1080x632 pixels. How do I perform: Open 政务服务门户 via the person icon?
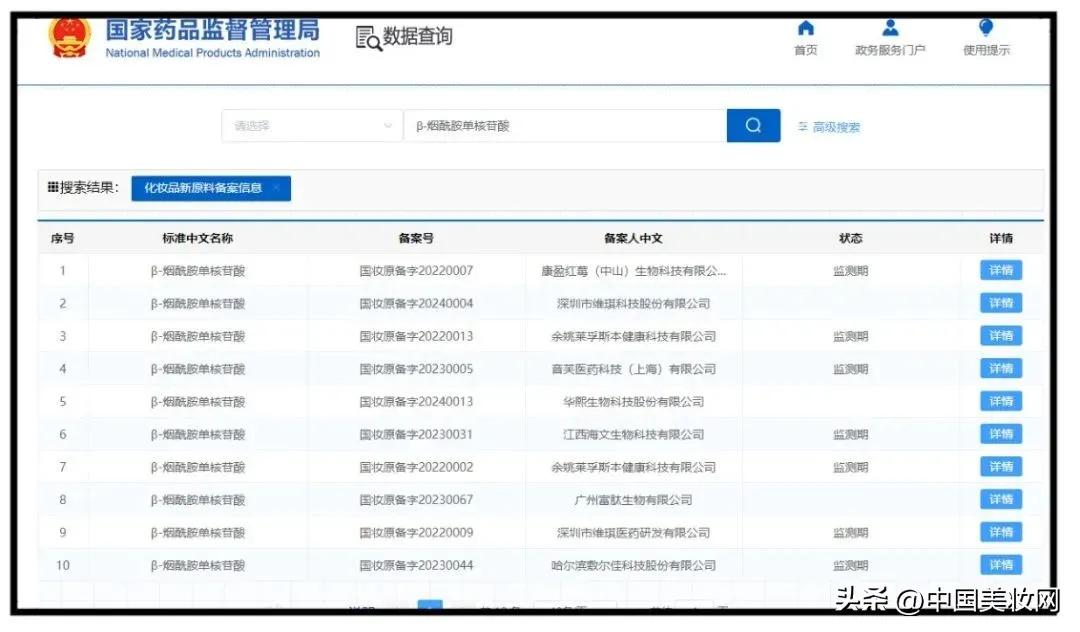pos(890,28)
